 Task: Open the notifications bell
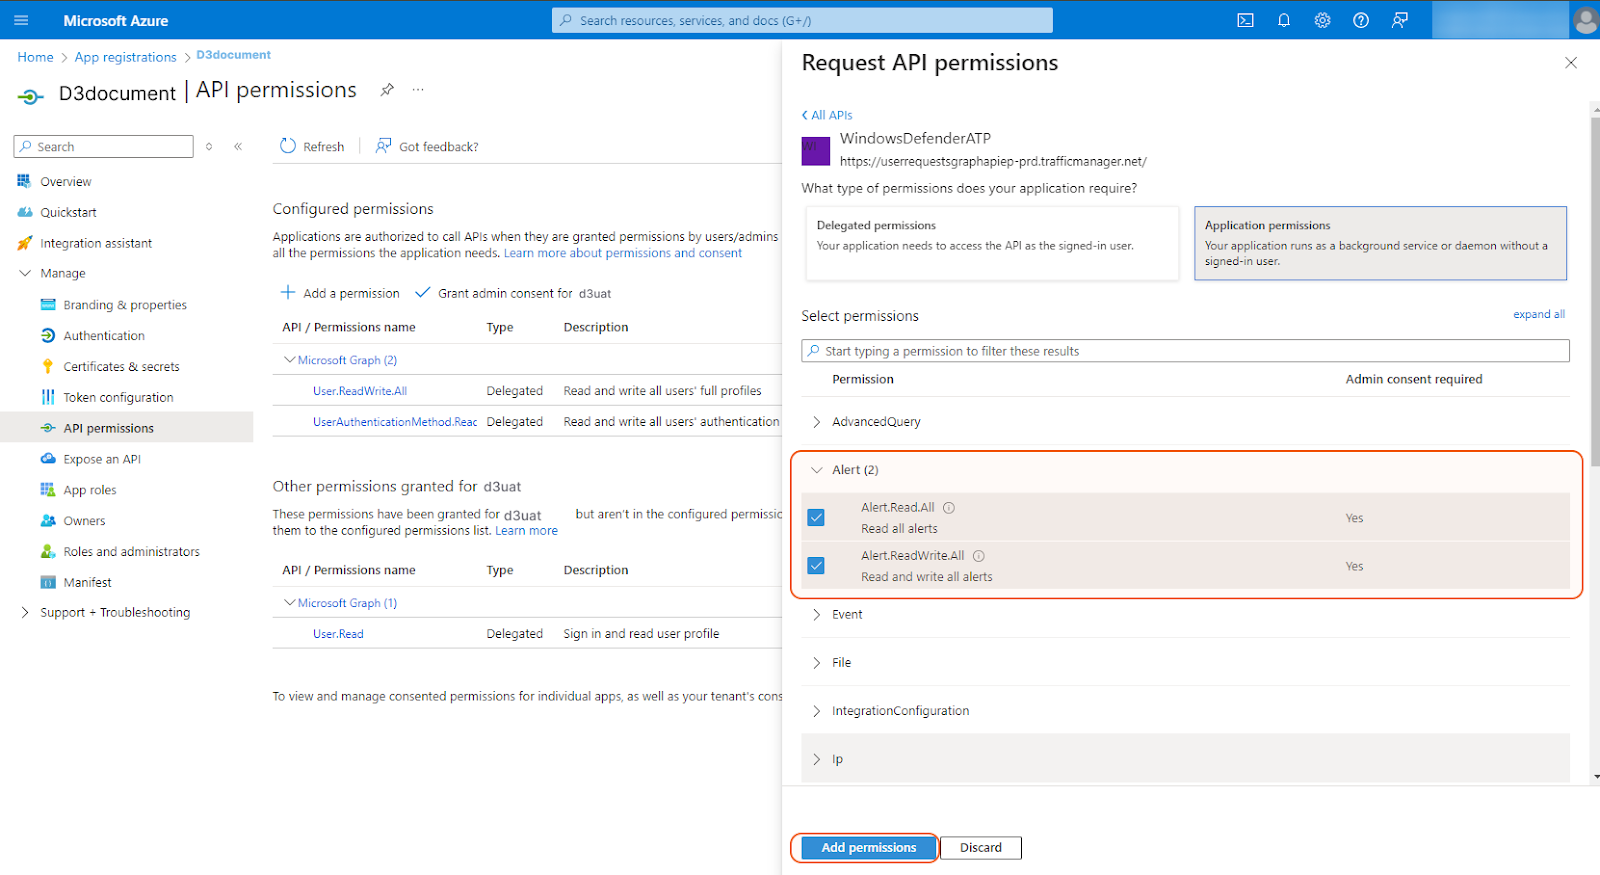(1284, 20)
